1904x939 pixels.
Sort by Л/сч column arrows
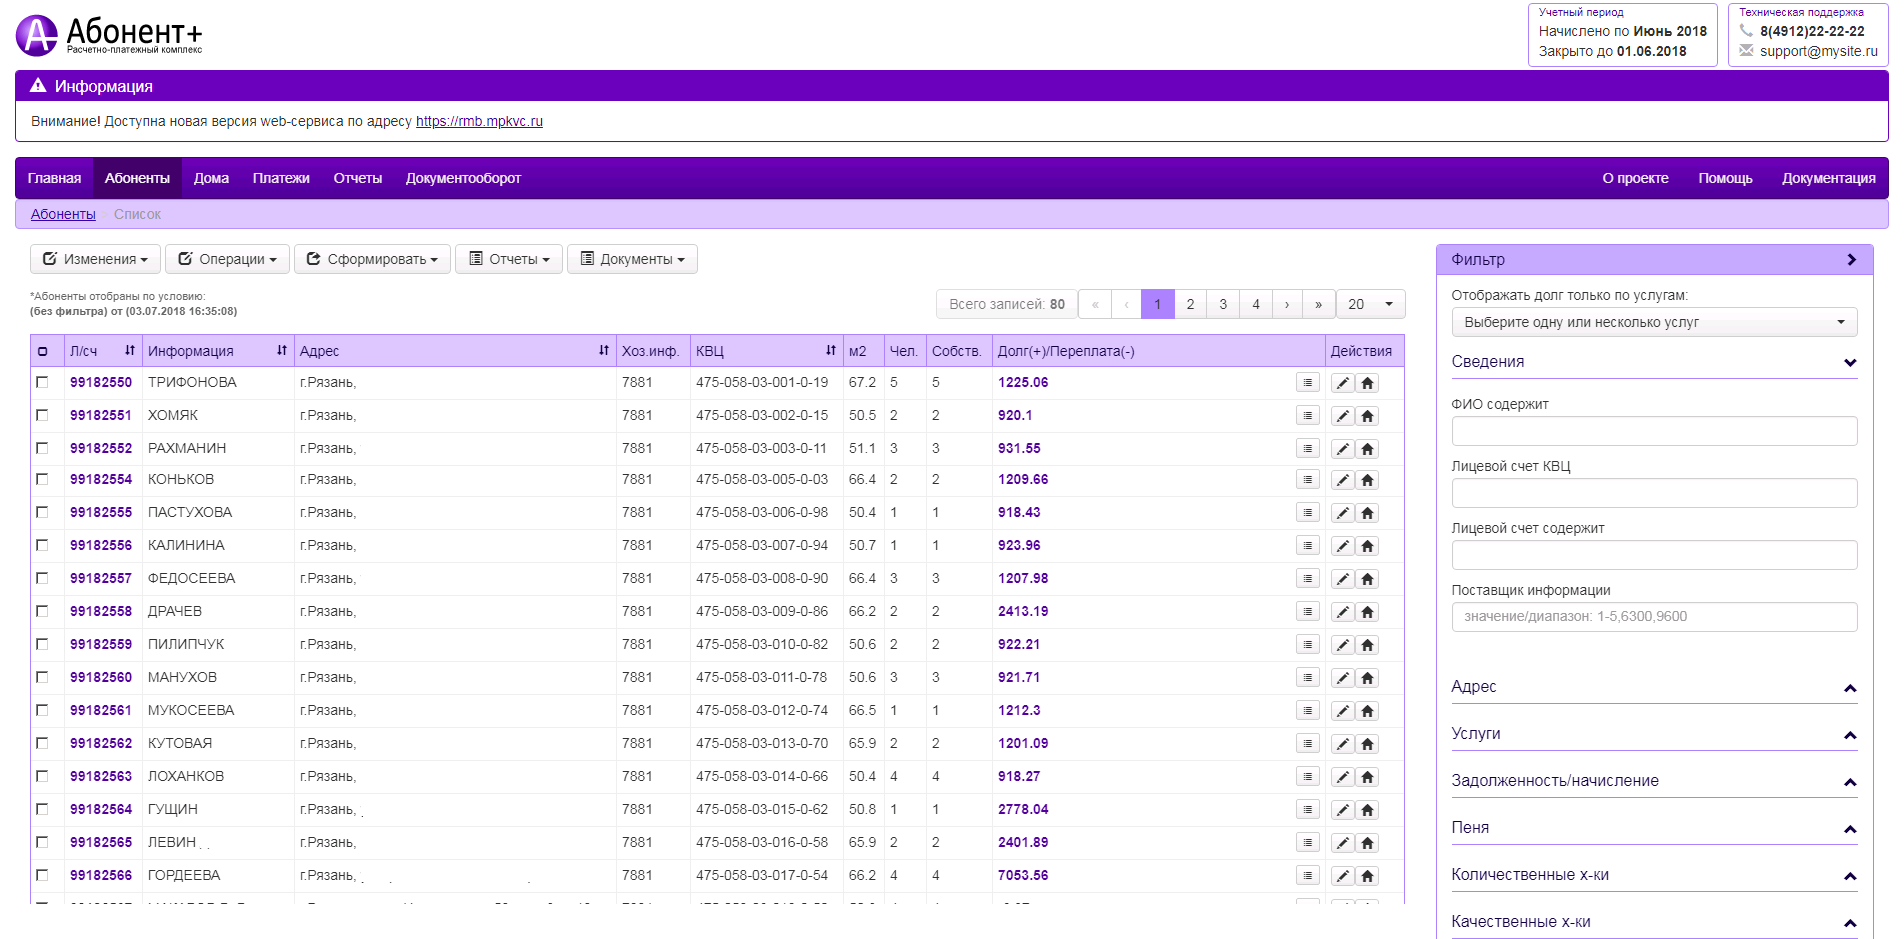130,350
